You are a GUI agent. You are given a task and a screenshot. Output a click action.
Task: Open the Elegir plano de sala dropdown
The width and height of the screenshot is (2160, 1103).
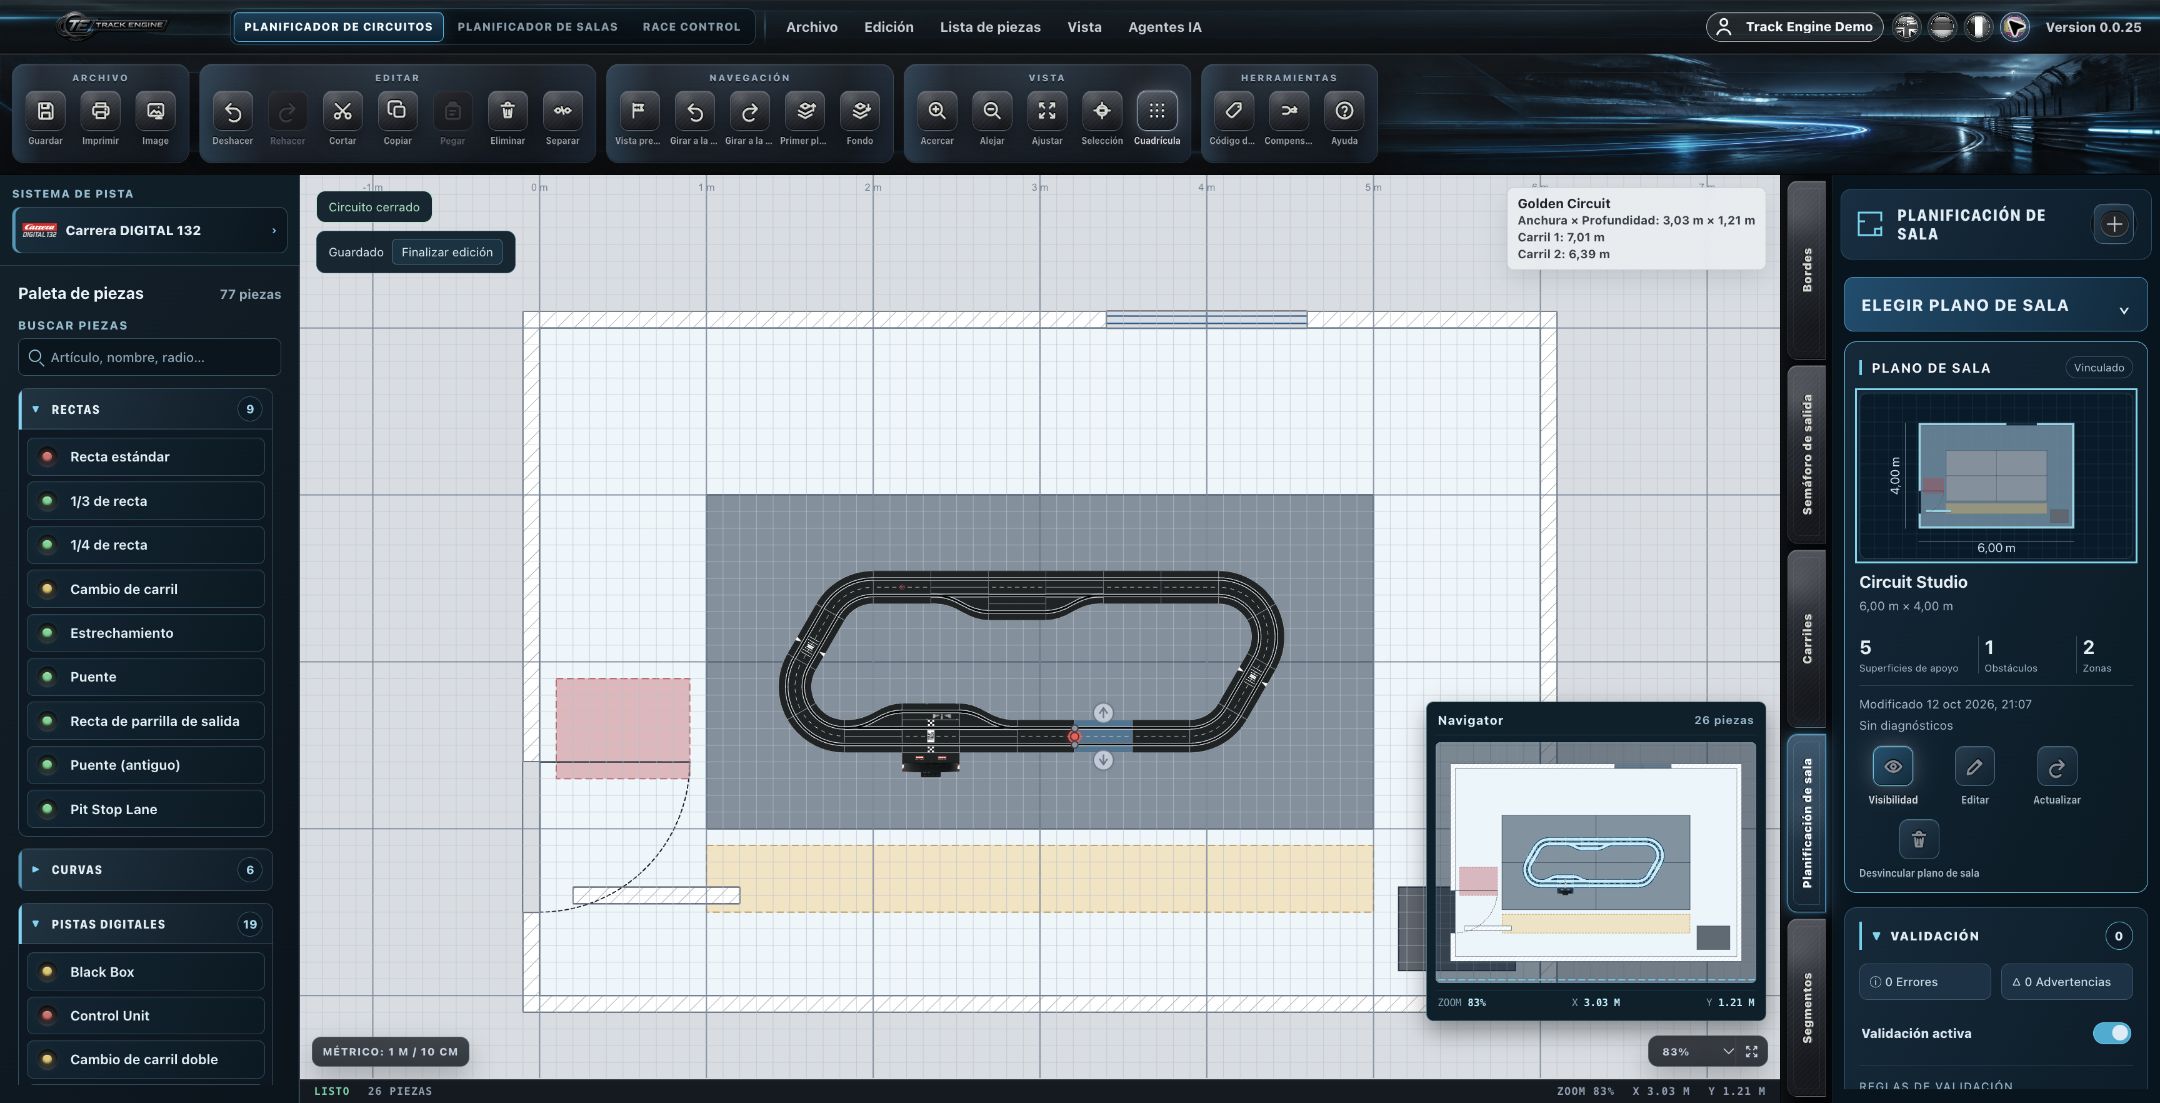[x=1995, y=305]
